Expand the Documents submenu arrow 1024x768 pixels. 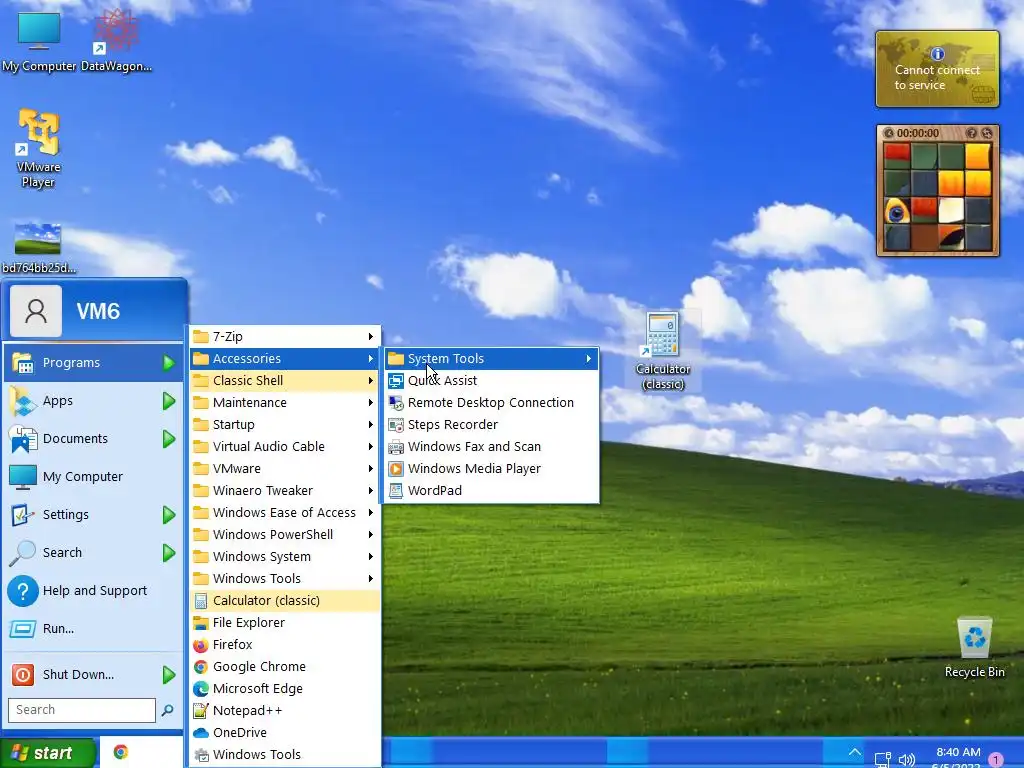(x=169, y=439)
